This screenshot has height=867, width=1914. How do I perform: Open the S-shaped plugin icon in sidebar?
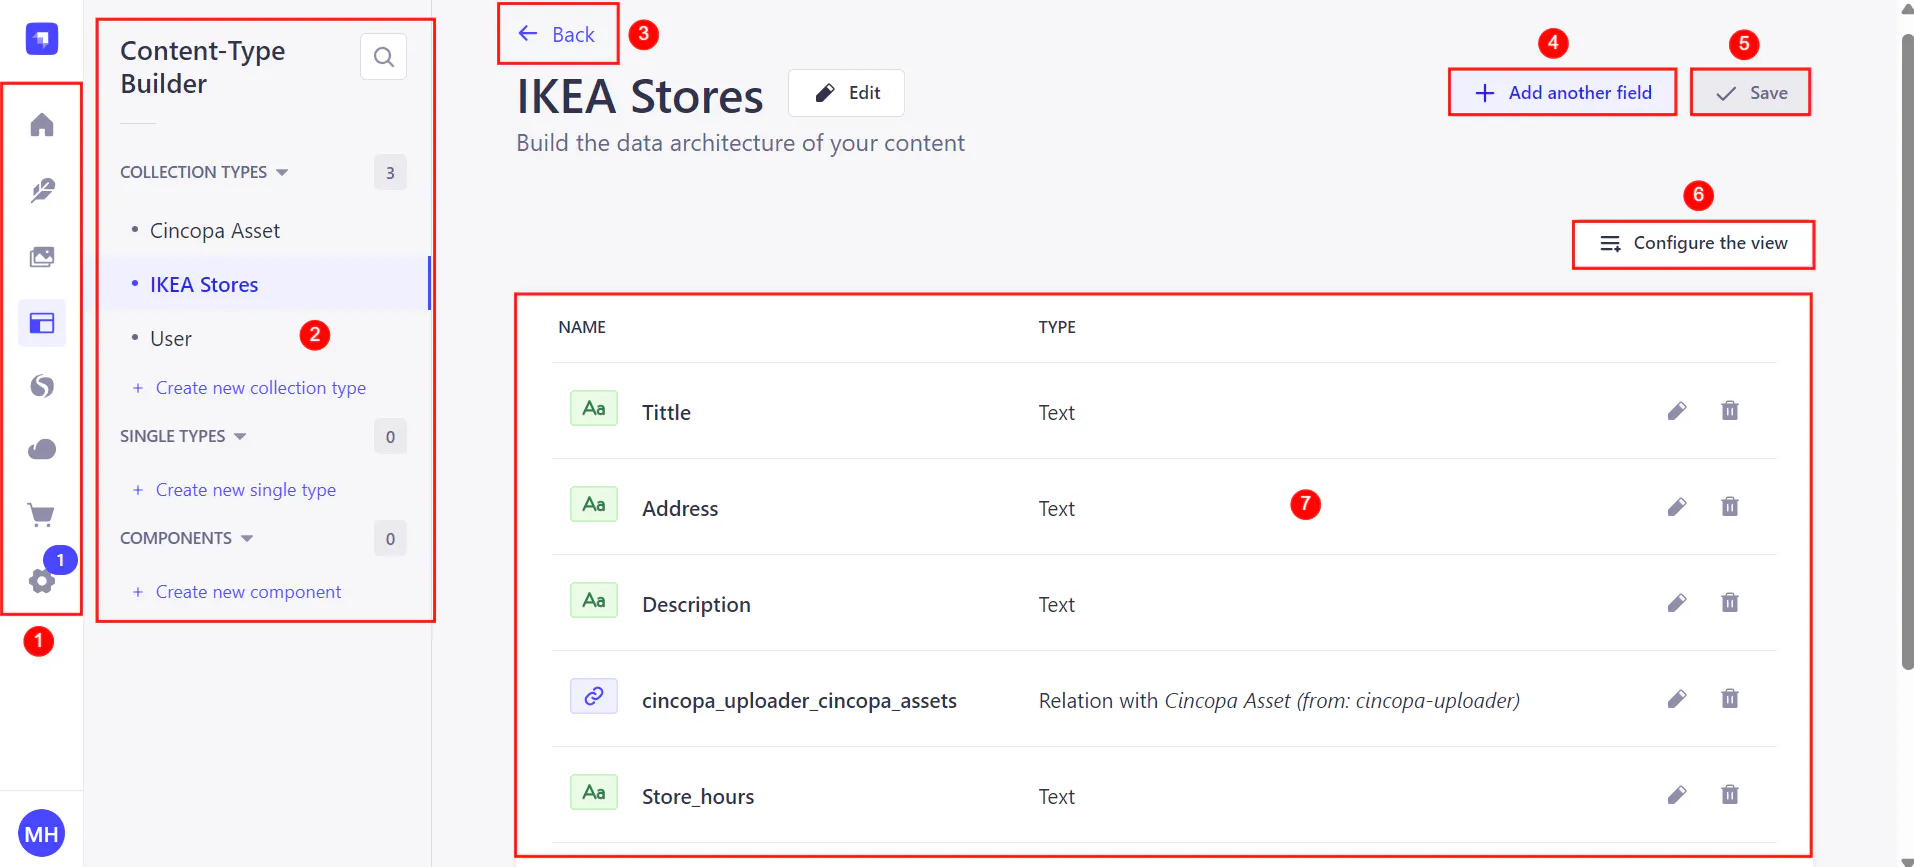pyautogui.click(x=42, y=386)
